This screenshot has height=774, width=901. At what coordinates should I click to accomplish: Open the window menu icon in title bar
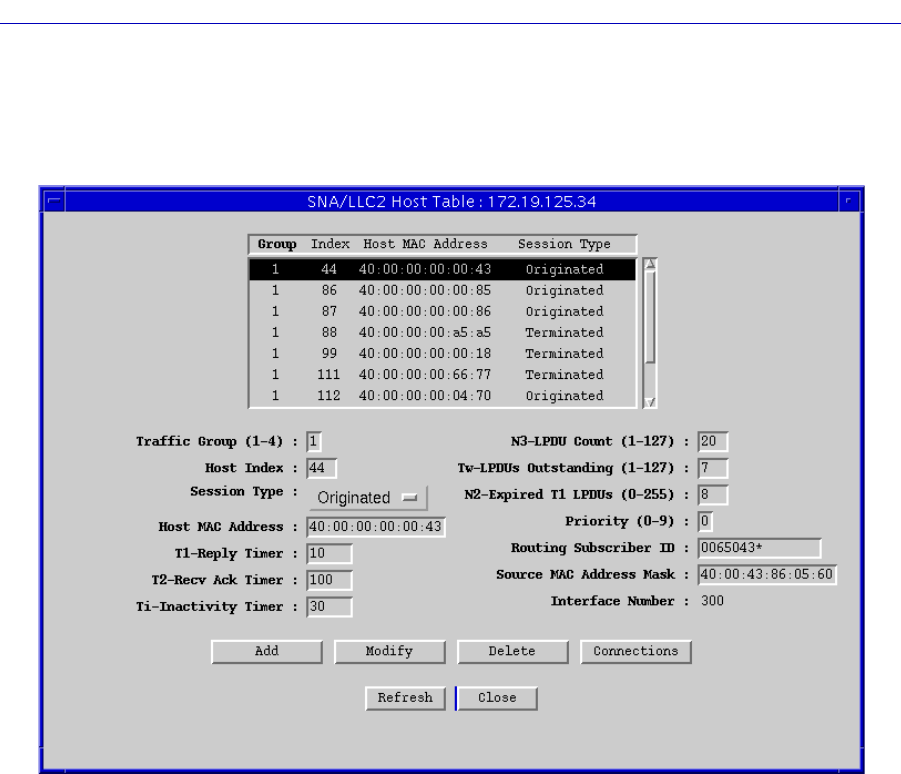click(55, 201)
